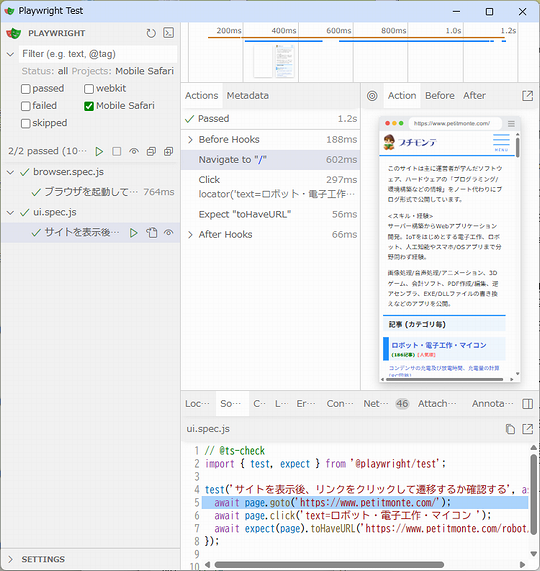Collapse ui.spec.js tree node
540x571 pixels.
tap(10, 213)
